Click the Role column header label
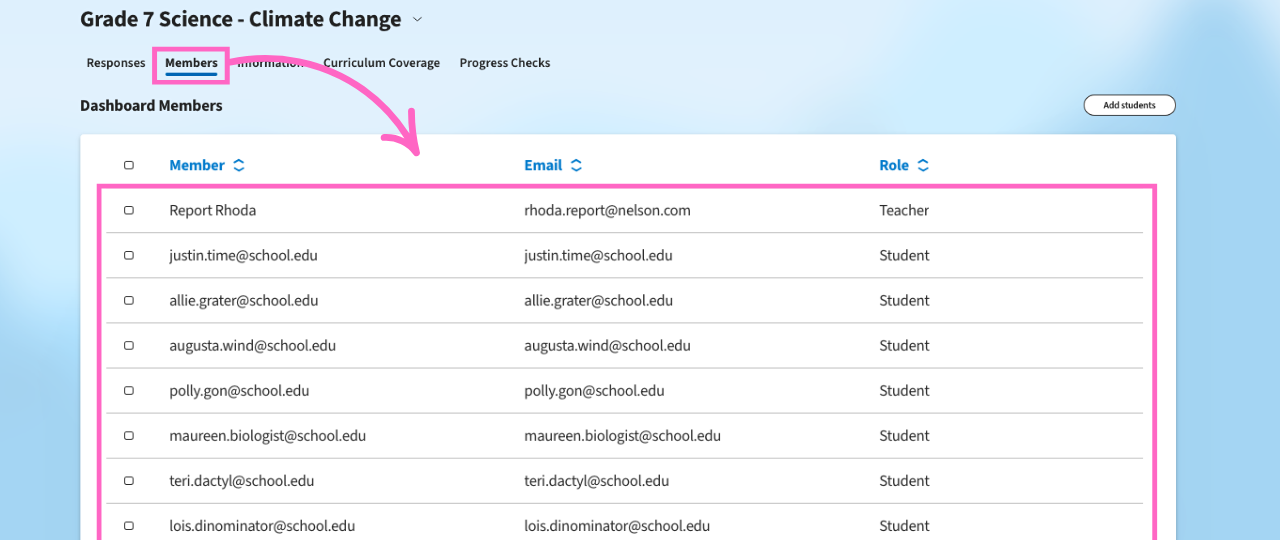1280x540 pixels. tap(894, 165)
